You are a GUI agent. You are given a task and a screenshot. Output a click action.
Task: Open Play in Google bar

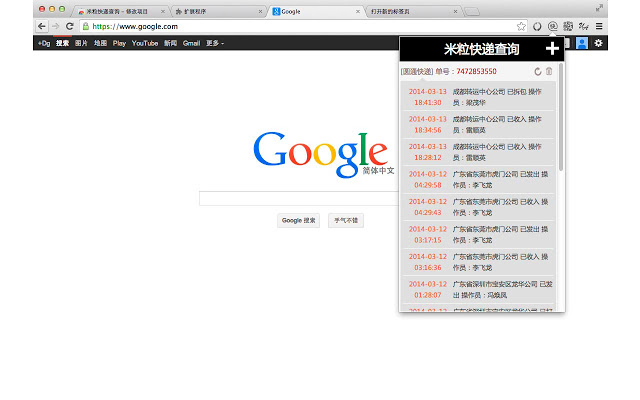coord(119,43)
